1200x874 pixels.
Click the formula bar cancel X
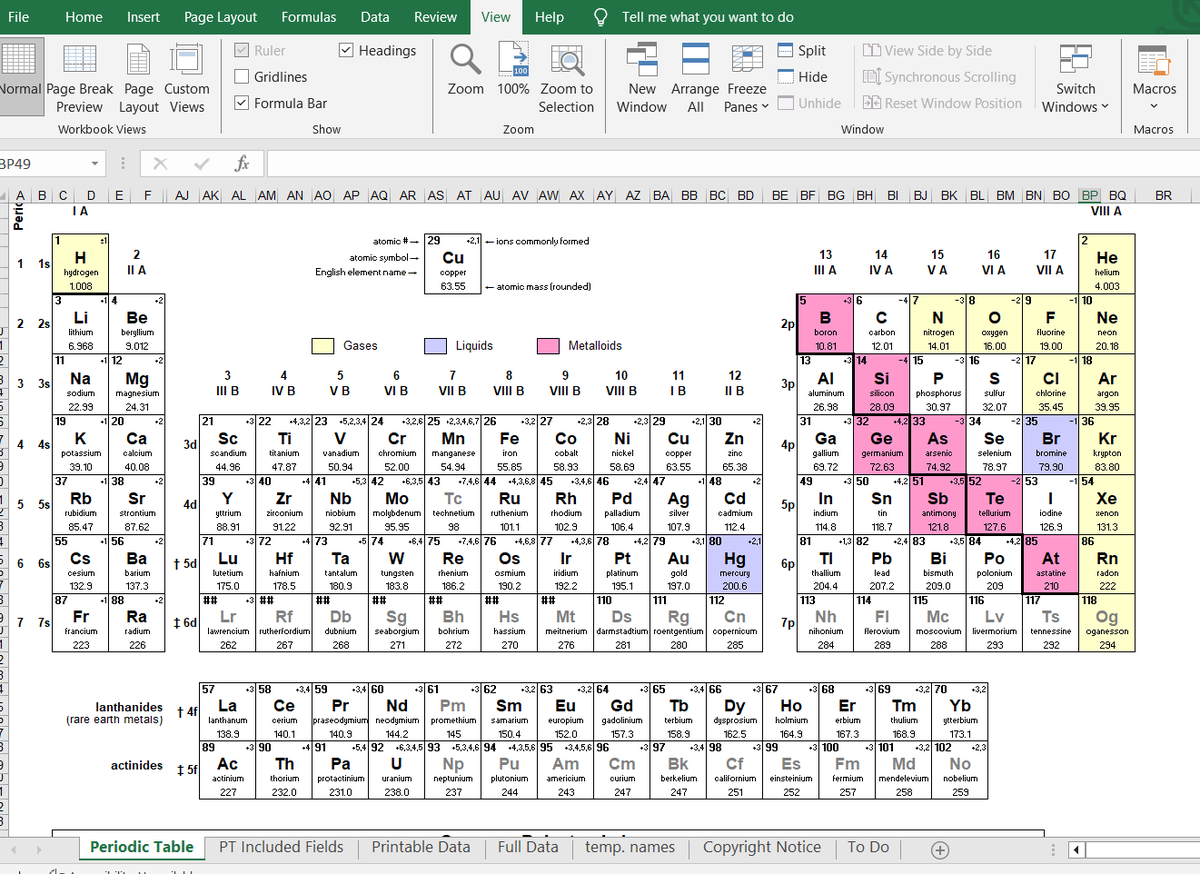pos(160,162)
